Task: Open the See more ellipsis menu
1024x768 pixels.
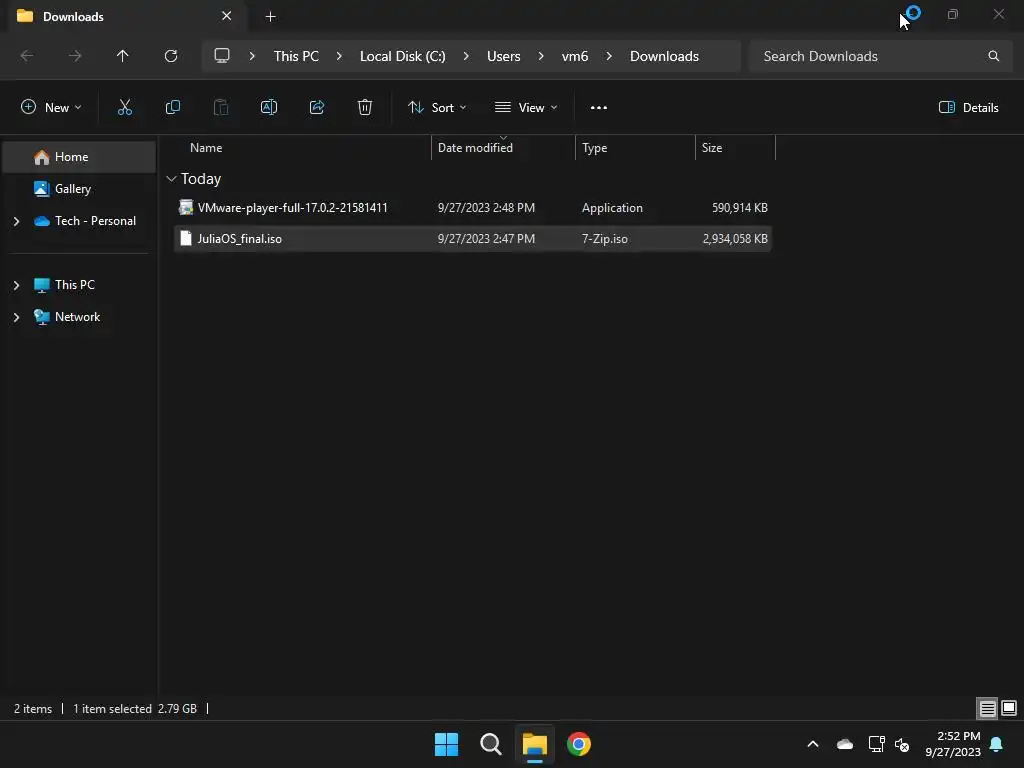Action: click(x=599, y=108)
